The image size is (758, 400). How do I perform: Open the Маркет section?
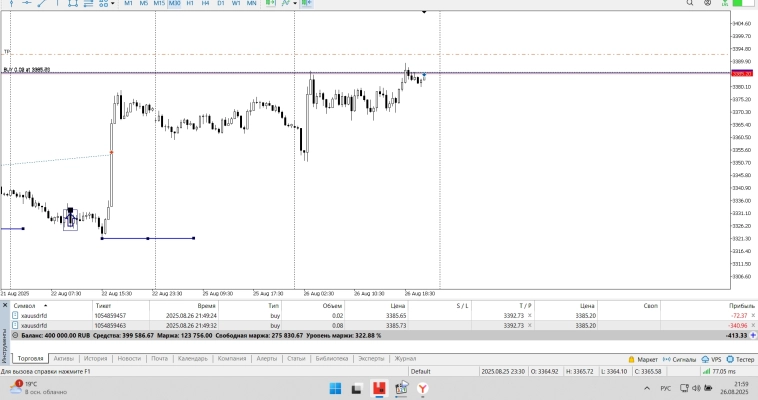(645, 358)
